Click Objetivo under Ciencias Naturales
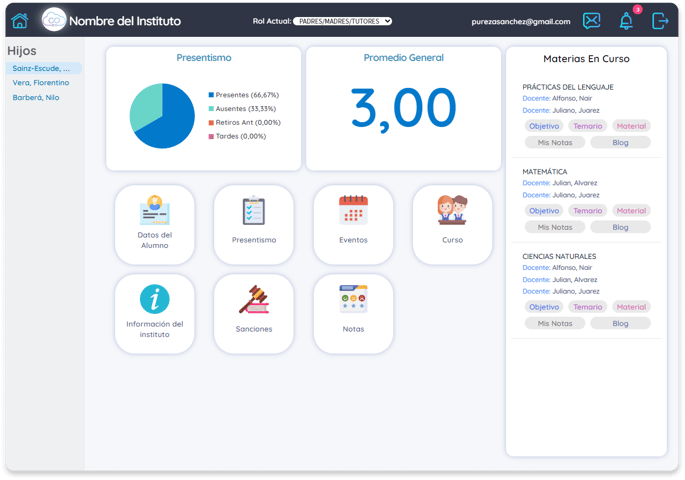Viewport: 685px width, 480px height. 544,307
